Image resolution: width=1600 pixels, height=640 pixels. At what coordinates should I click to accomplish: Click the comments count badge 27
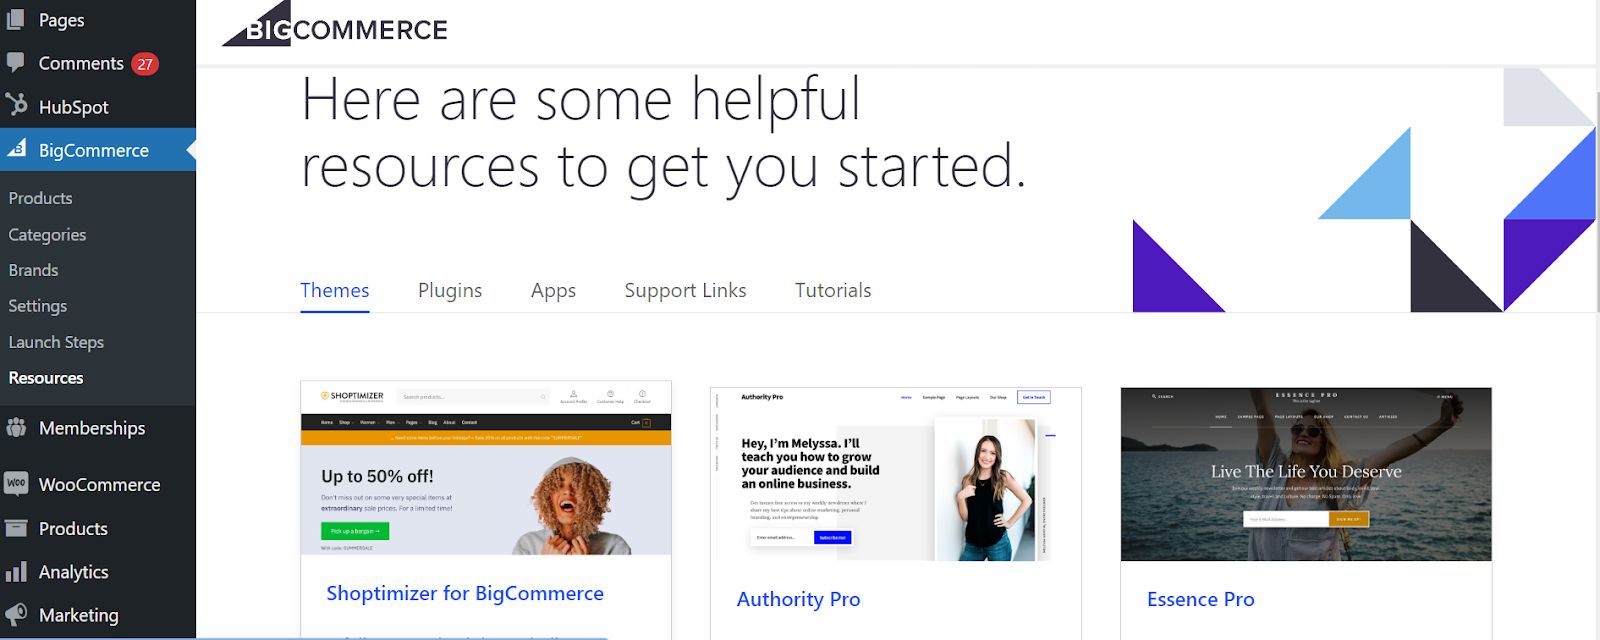tap(145, 64)
